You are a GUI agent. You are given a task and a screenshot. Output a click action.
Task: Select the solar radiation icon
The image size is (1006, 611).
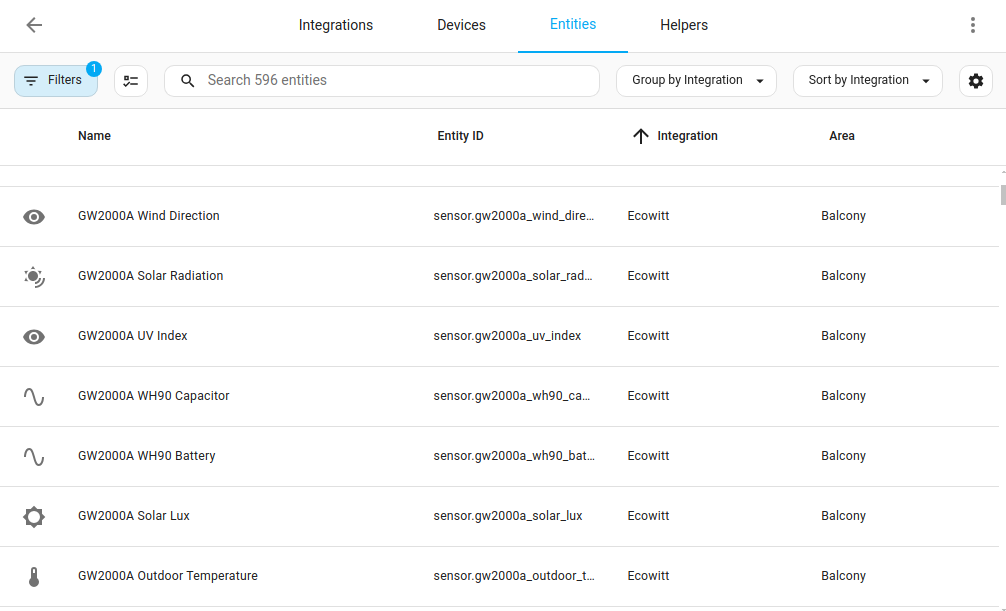(x=34, y=276)
